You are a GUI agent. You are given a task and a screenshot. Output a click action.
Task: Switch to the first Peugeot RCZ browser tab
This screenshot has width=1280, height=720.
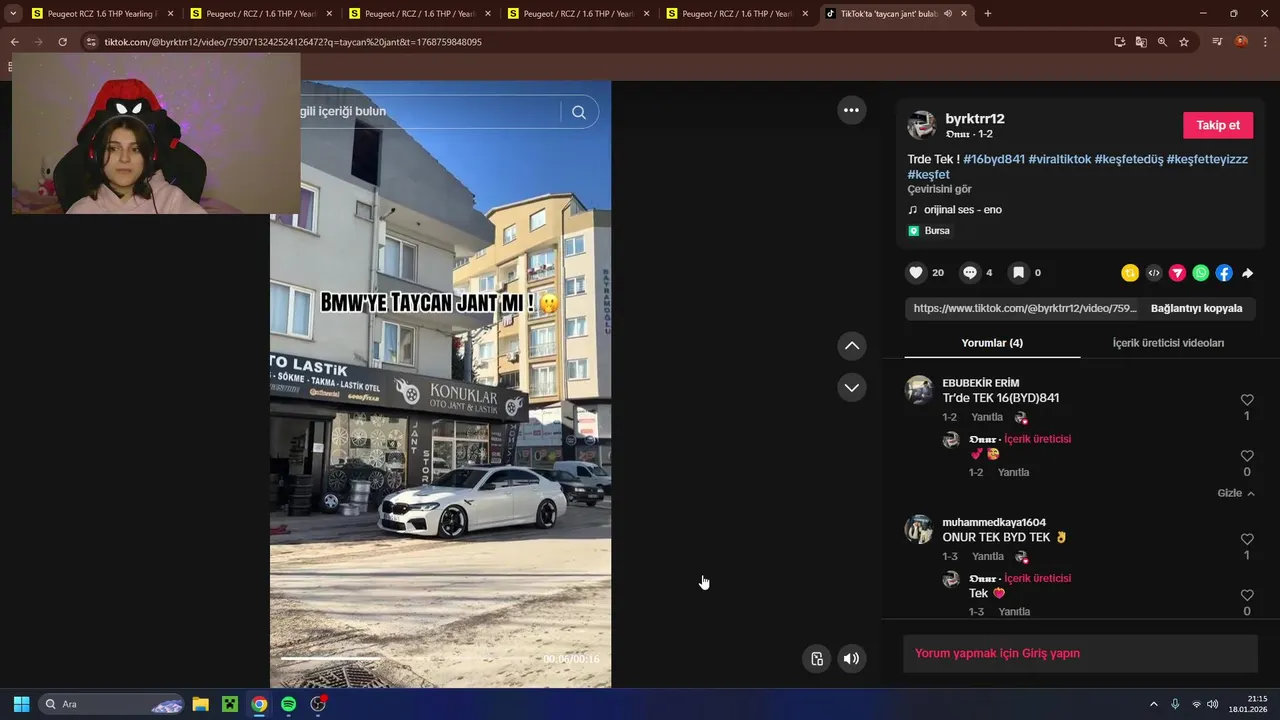click(103, 14)
